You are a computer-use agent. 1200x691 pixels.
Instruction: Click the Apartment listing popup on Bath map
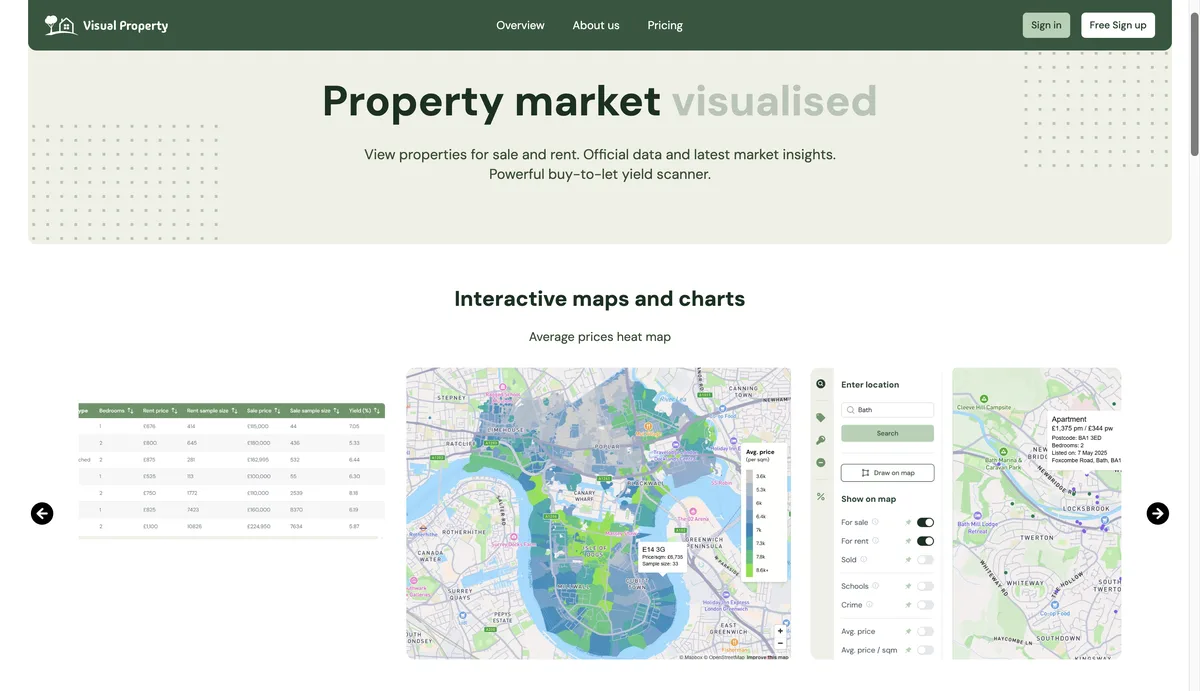tap(1084, 439)
